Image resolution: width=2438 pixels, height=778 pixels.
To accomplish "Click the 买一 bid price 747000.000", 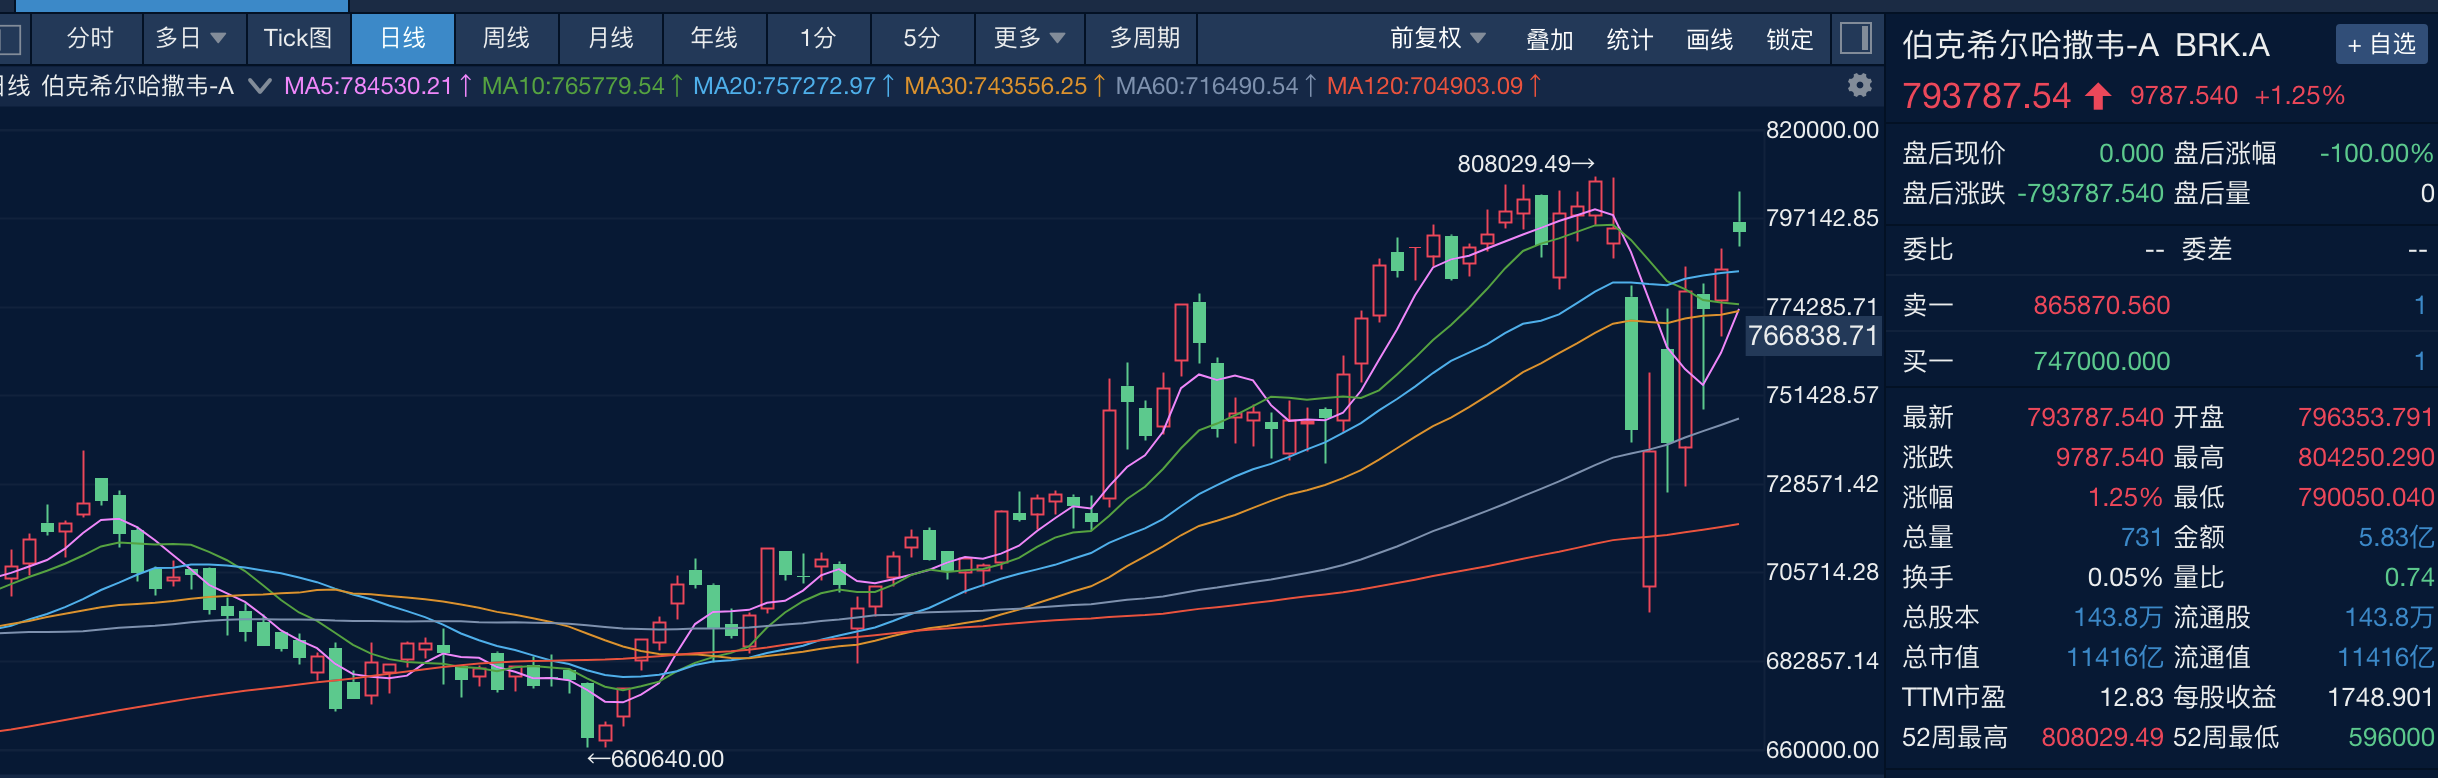I will point(2102,361).
